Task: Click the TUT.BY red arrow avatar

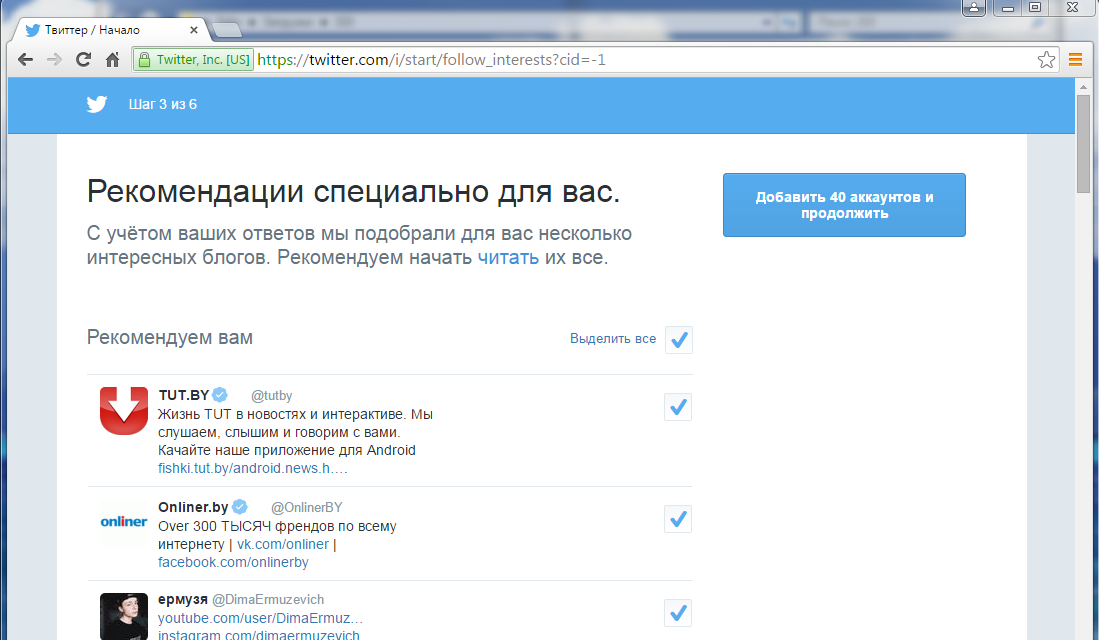Action: (x=124, y=411)
